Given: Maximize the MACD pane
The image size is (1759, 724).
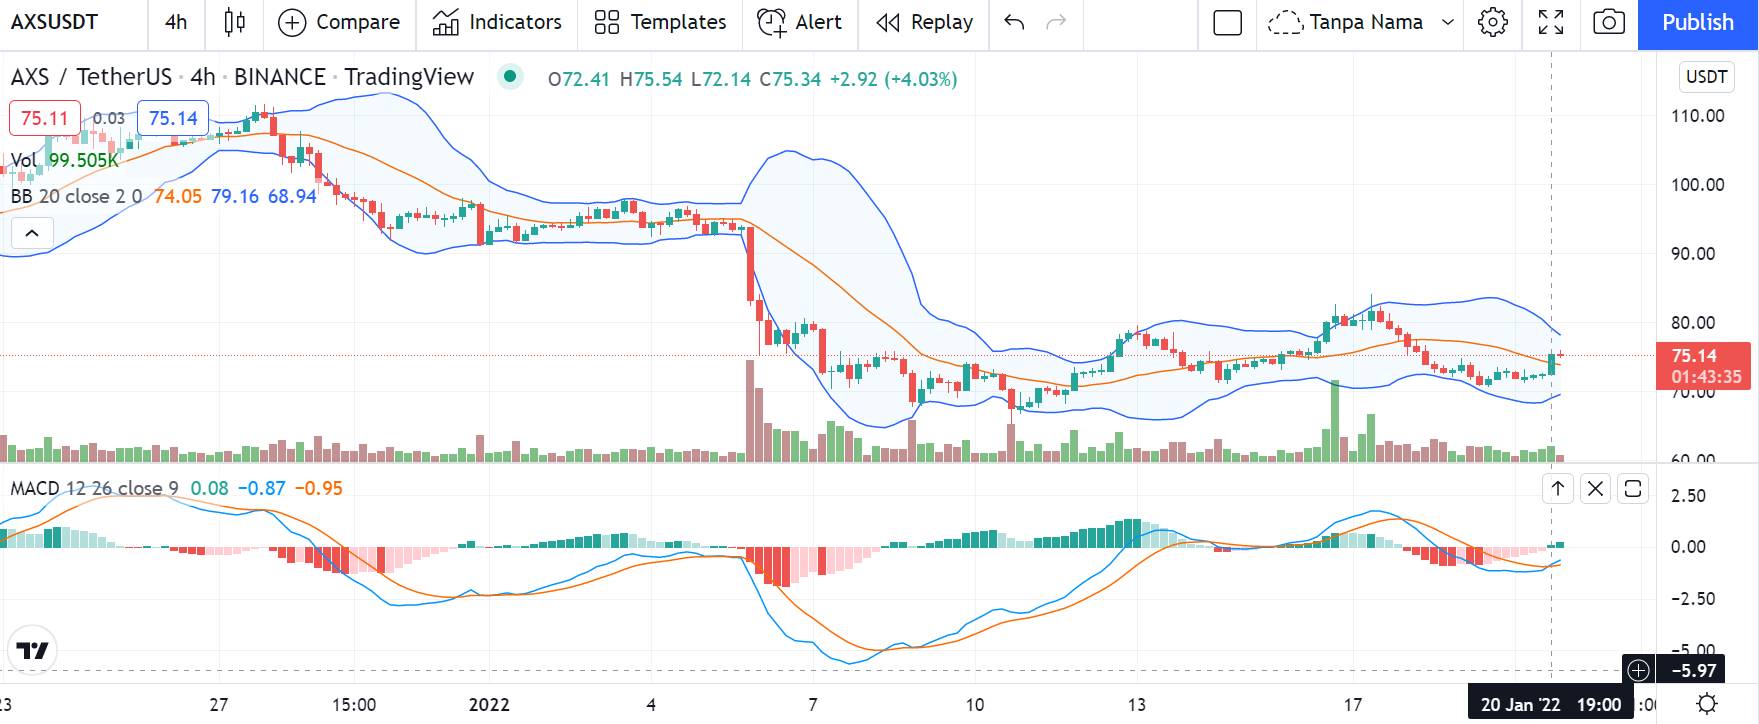Looking at the screenshot, I should (x=1633, y=488).
